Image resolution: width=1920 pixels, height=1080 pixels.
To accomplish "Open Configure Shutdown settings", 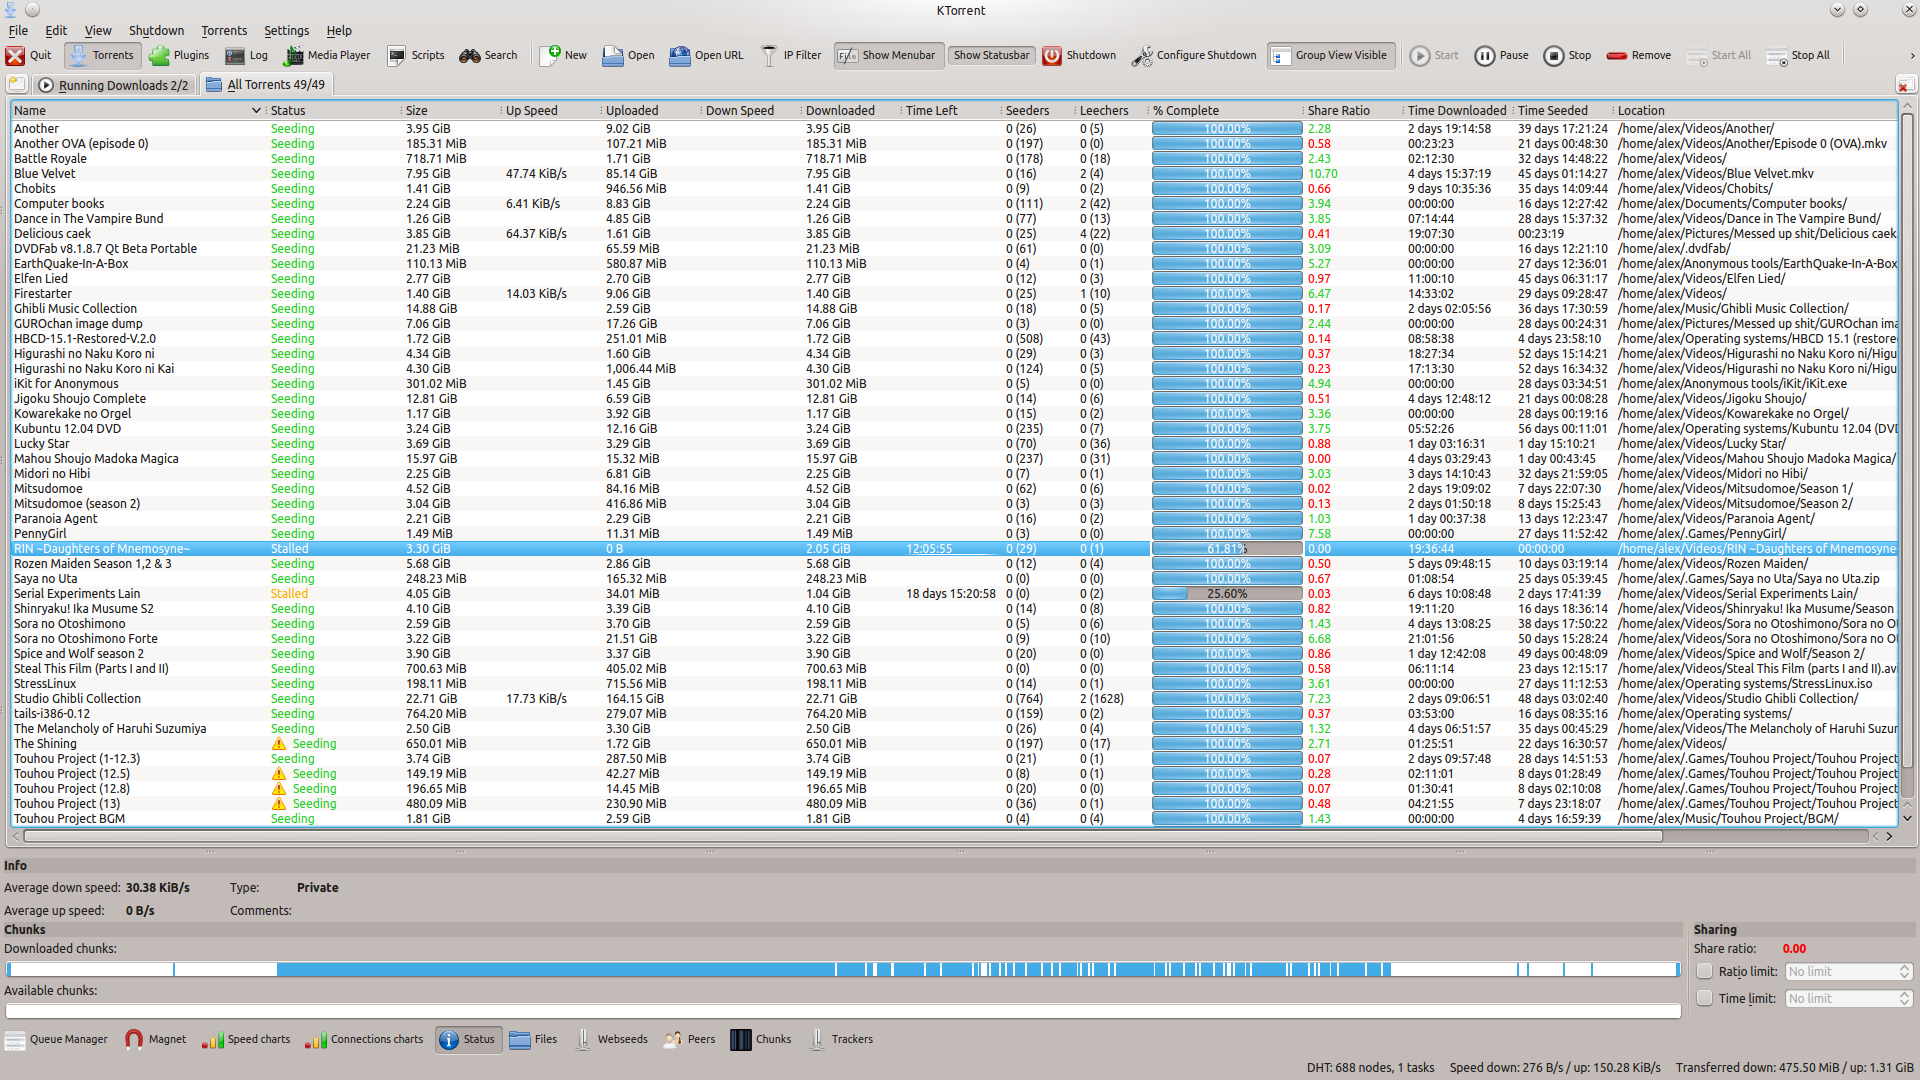I will 1194,56.
